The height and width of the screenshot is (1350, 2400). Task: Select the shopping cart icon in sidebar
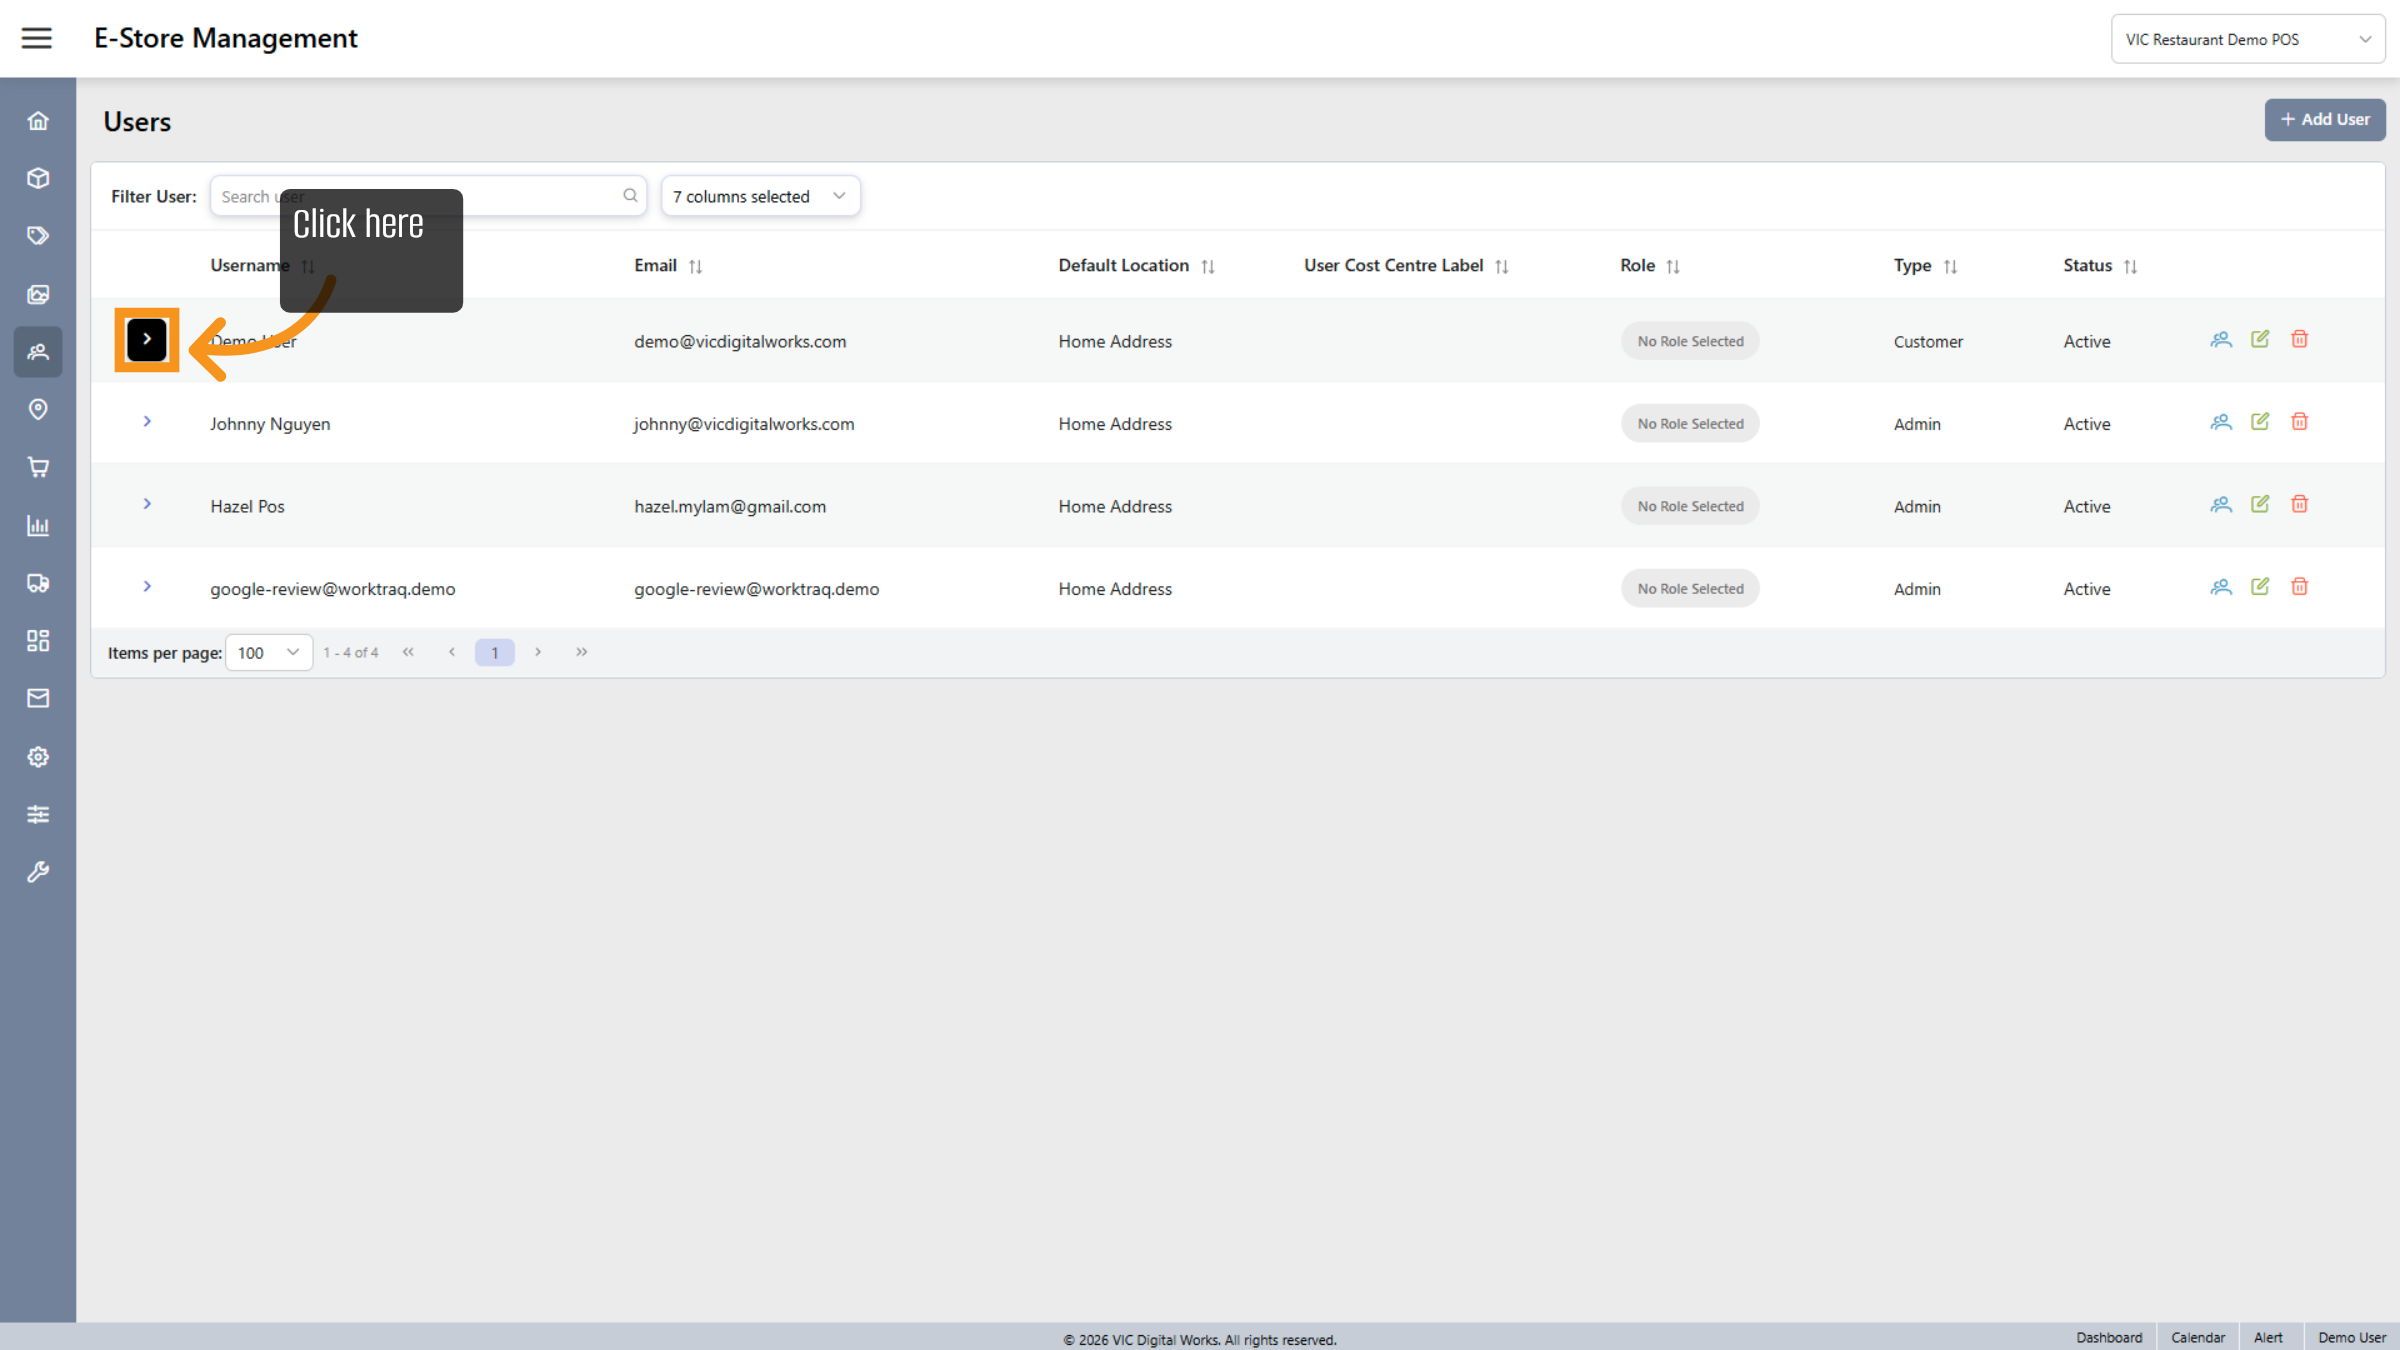click(38, 467)
